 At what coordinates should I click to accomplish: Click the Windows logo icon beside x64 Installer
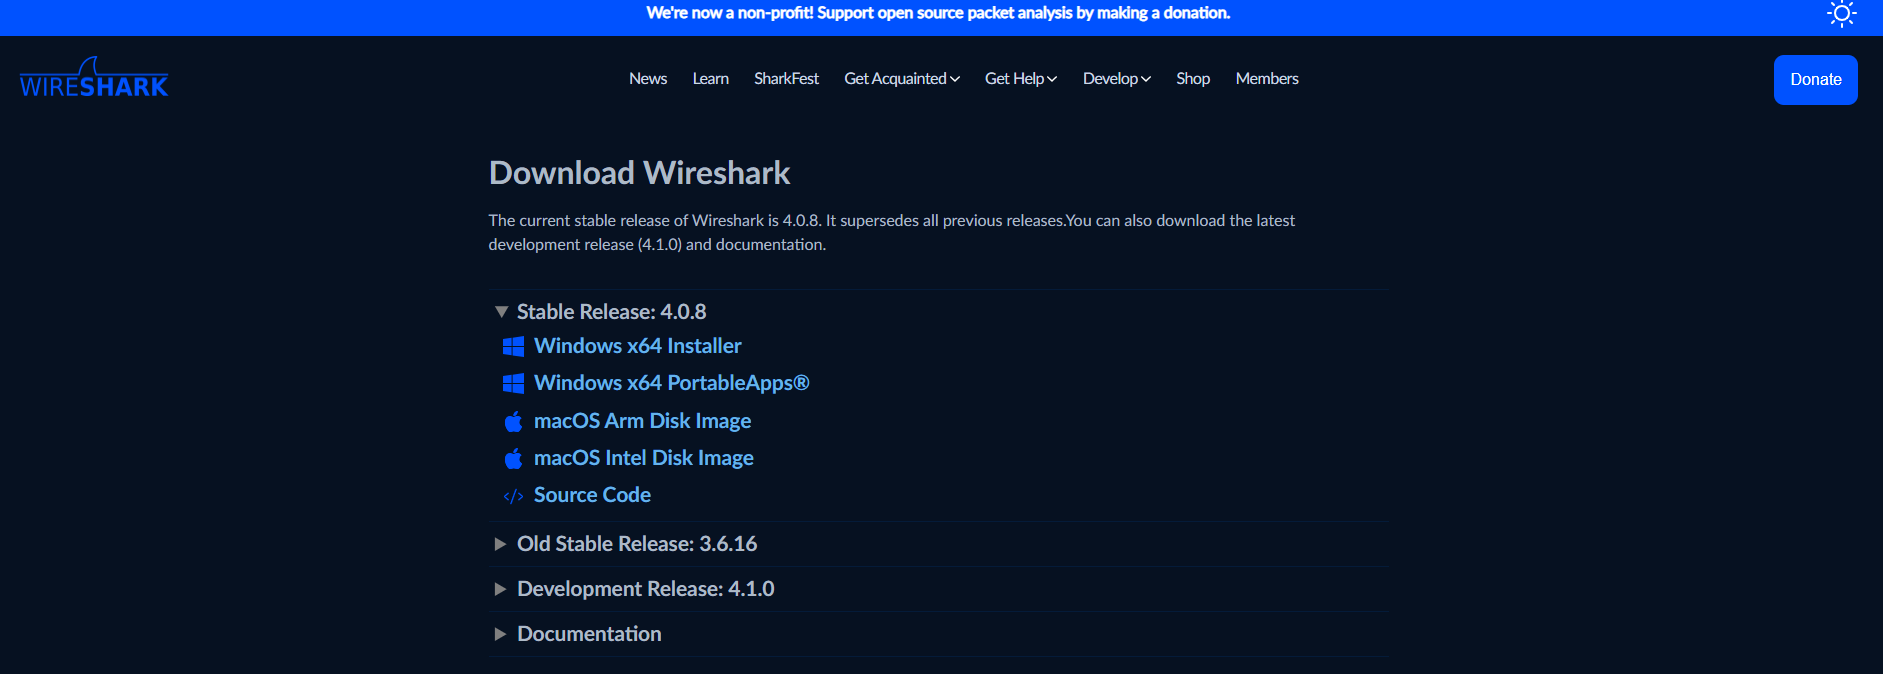coord(513,345)
